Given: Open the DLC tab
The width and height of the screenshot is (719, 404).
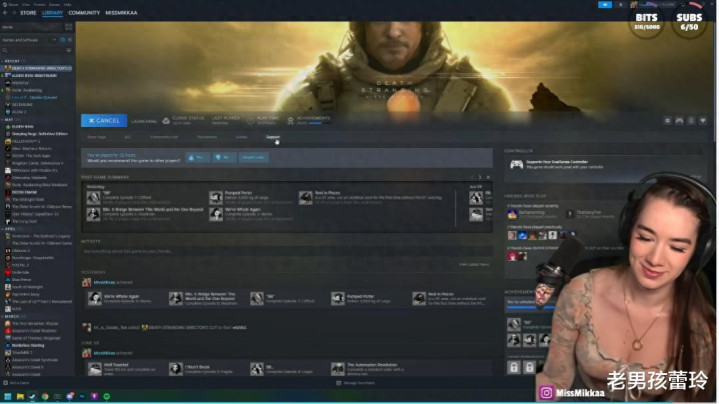Looking at the screenshot, I should 127,137.
